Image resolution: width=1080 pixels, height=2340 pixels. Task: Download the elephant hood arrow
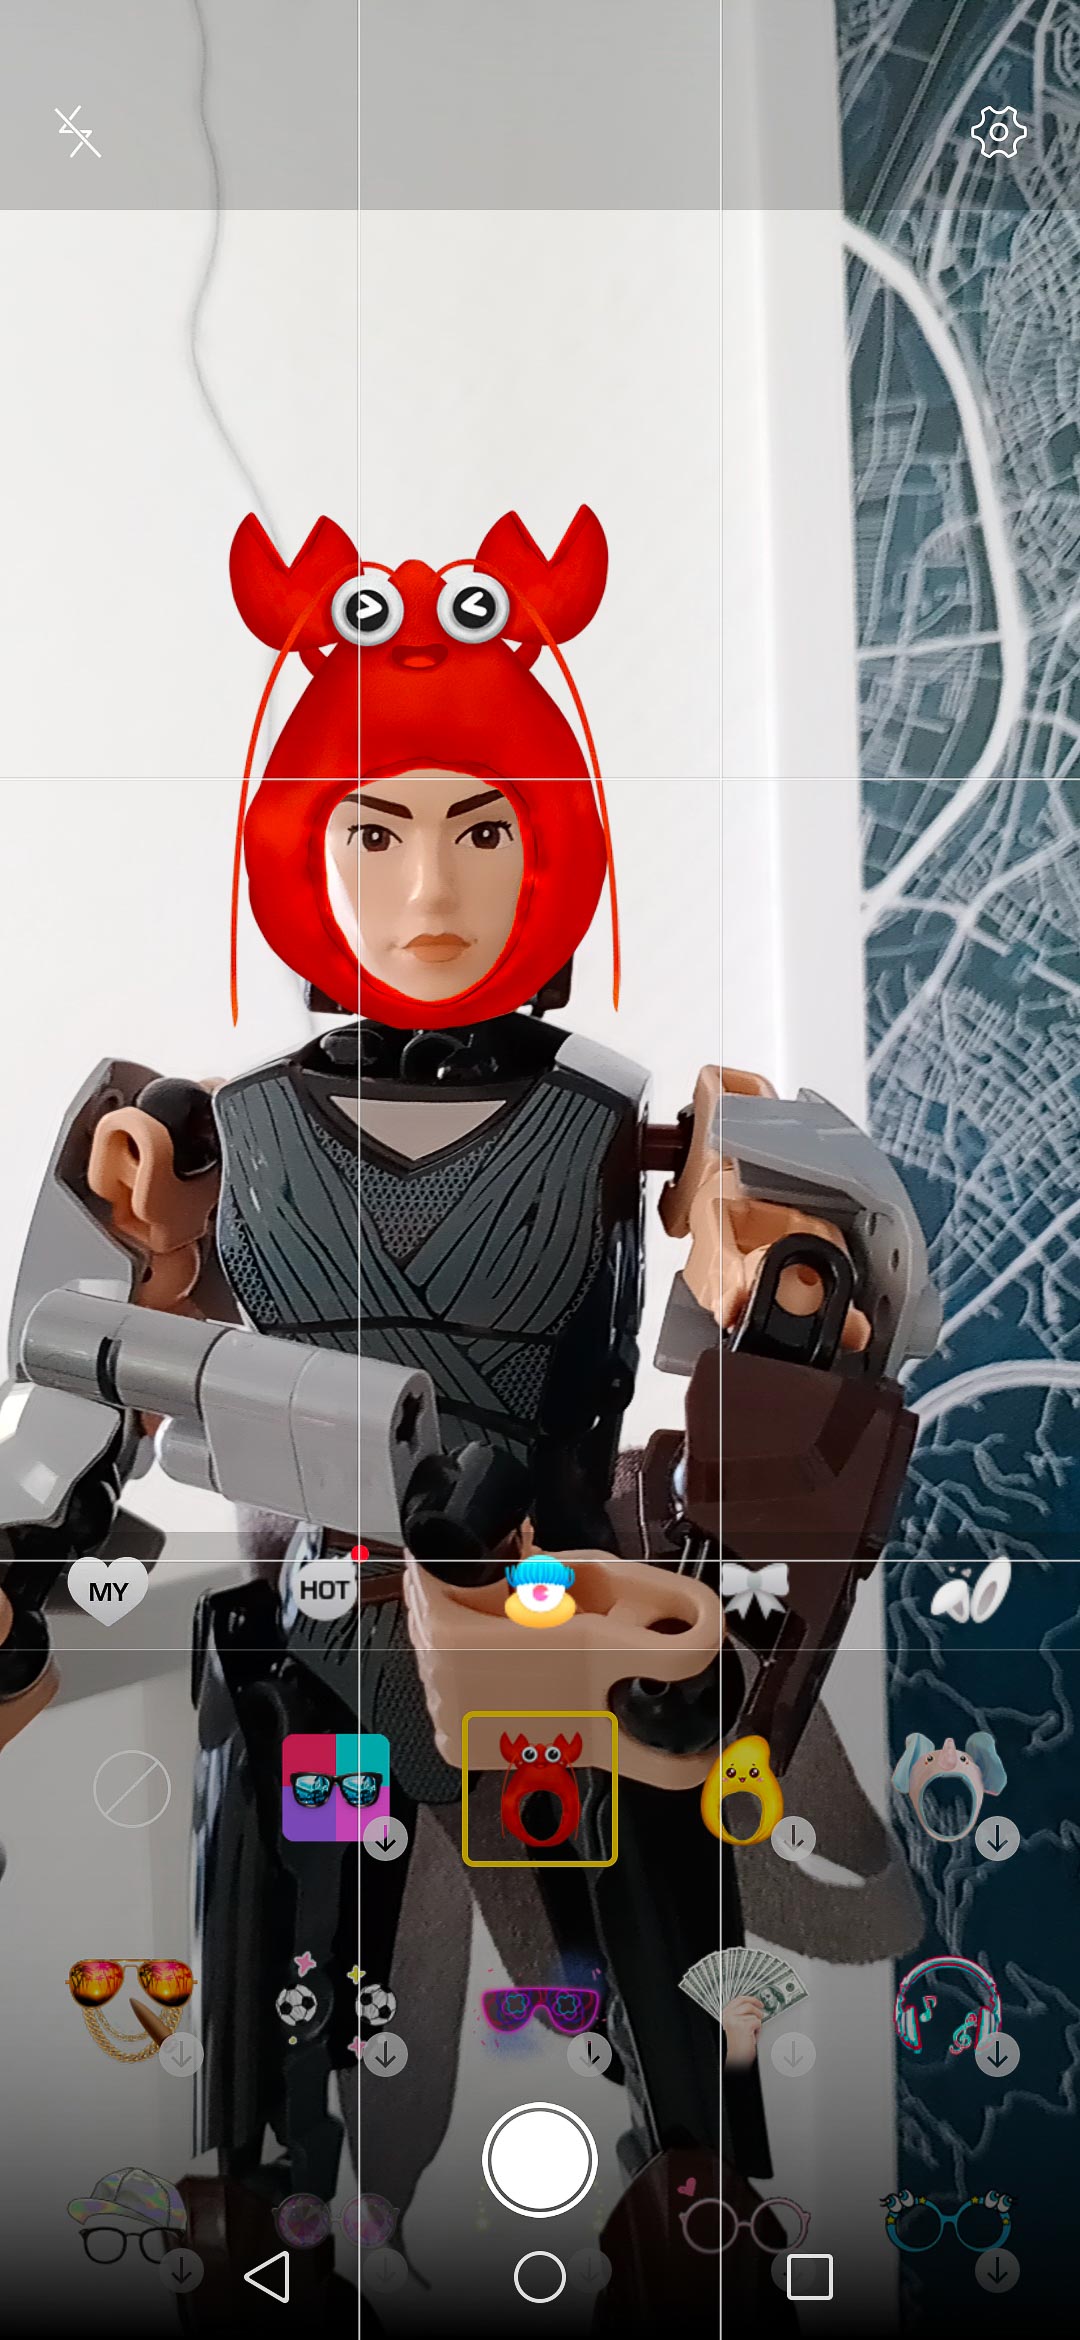tap(997, 1838)
